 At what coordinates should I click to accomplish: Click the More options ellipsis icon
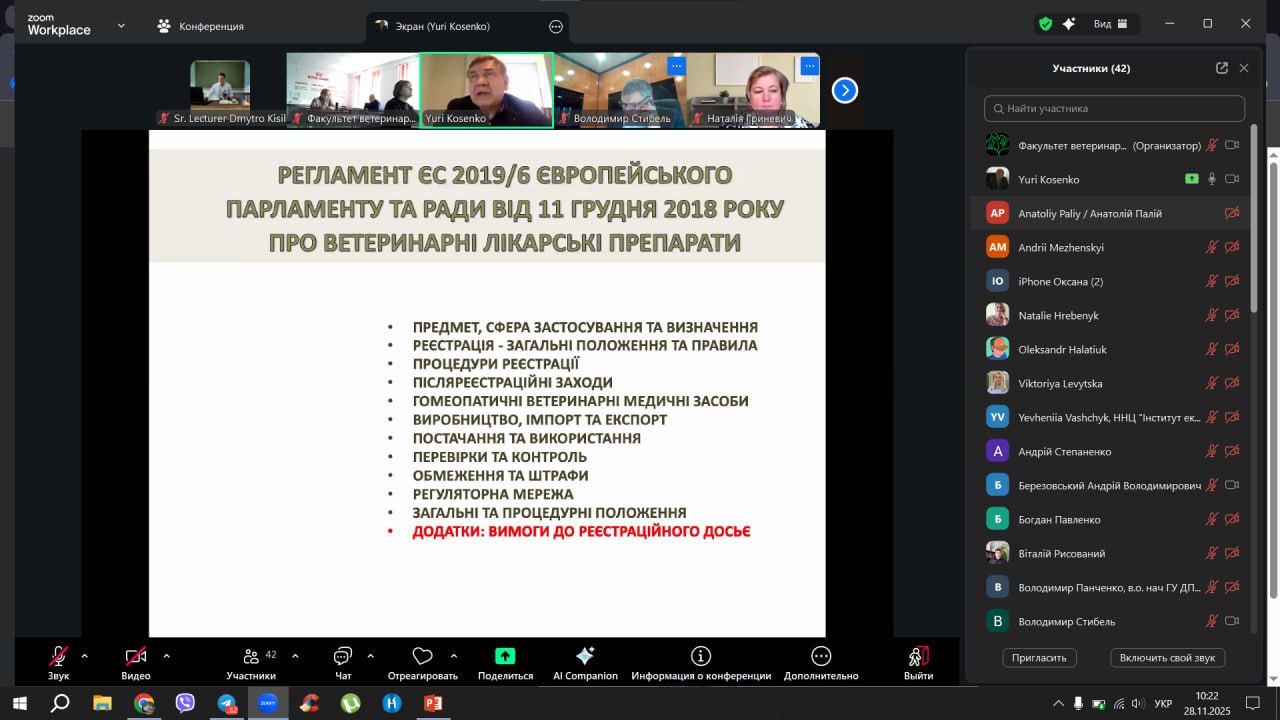click(x=821, y=656)
